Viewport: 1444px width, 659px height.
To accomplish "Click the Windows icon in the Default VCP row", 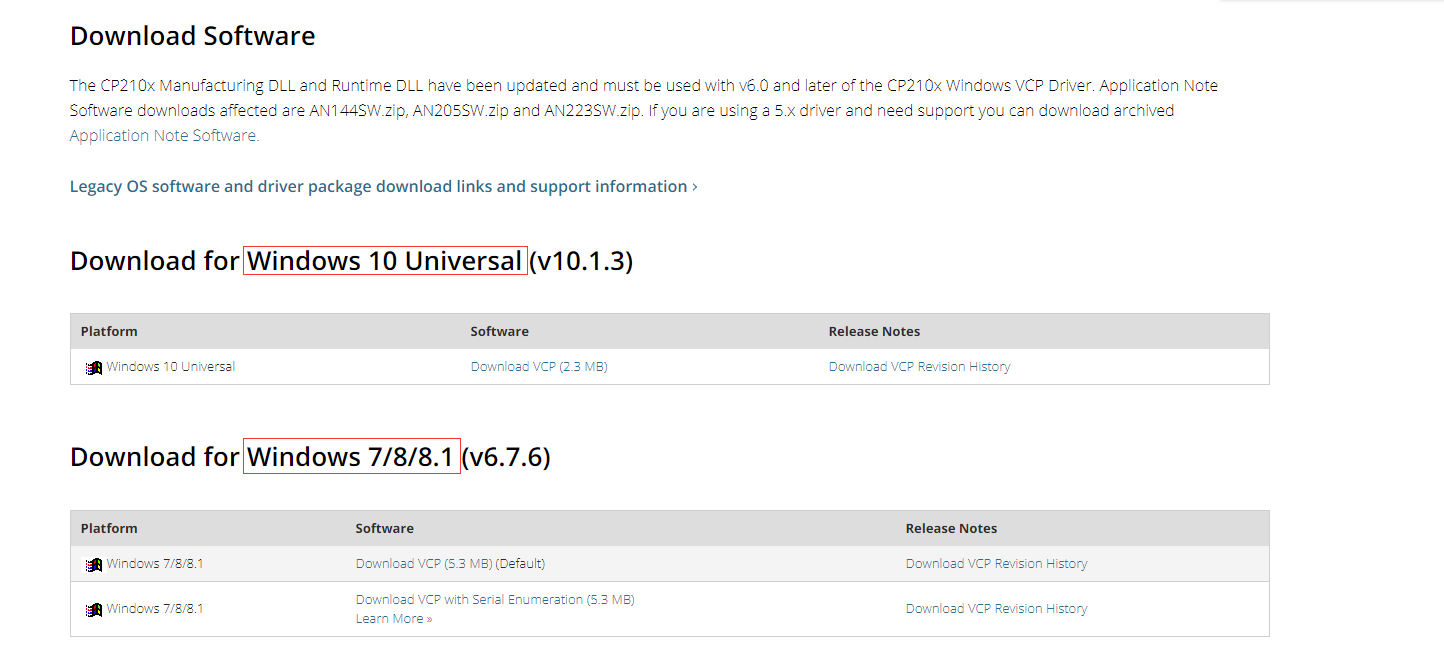I will click(94, 565).
